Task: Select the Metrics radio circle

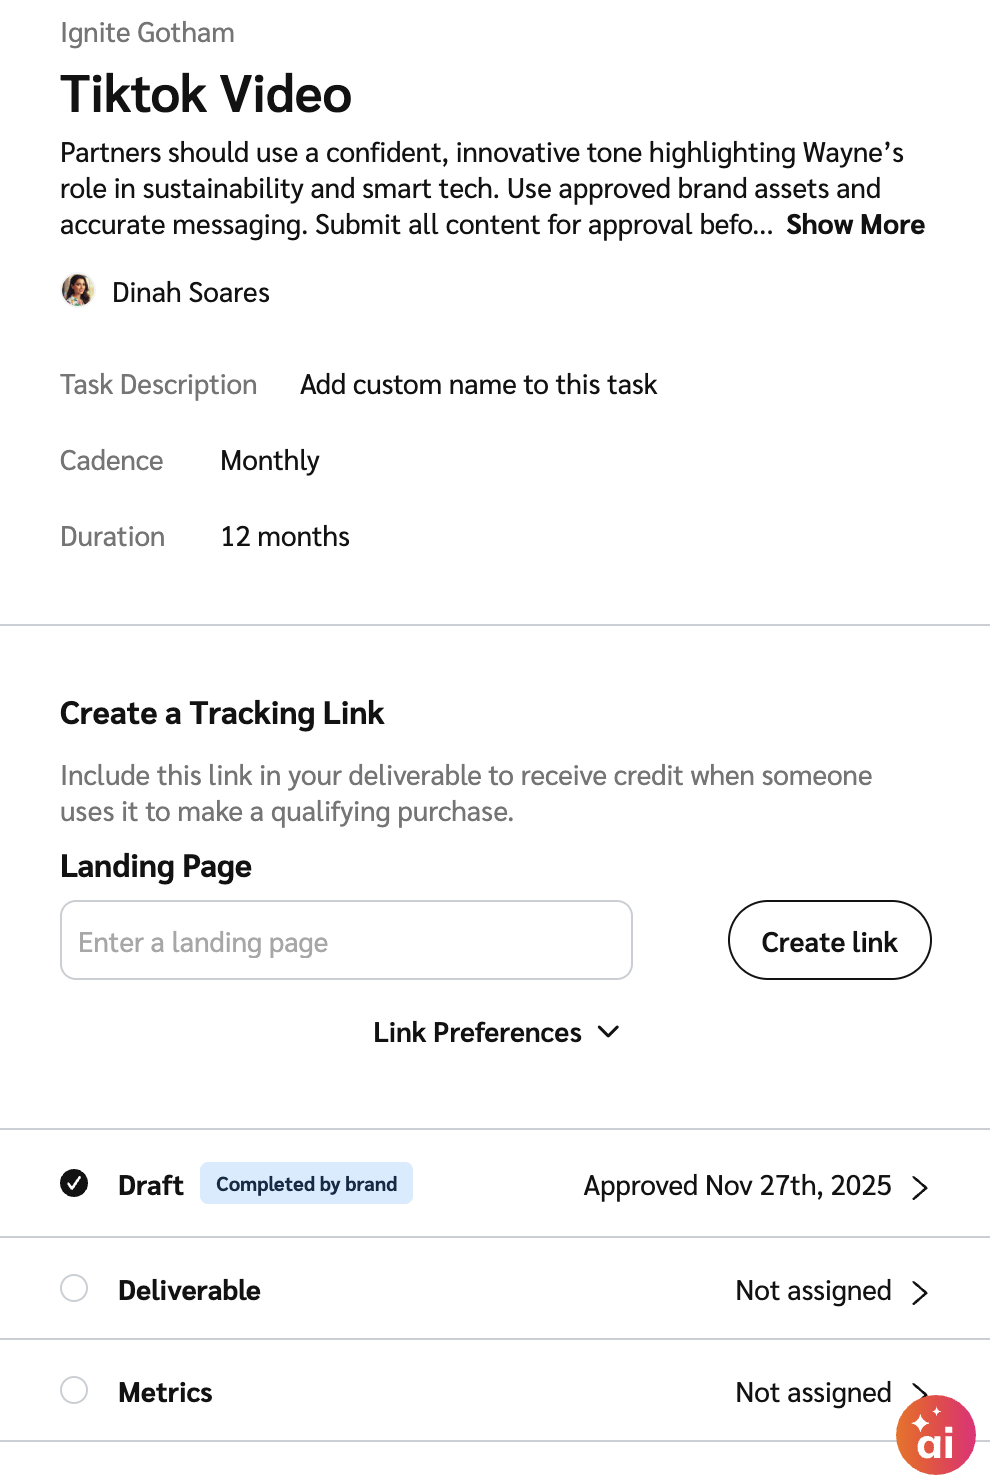Action: point(74,1390)
